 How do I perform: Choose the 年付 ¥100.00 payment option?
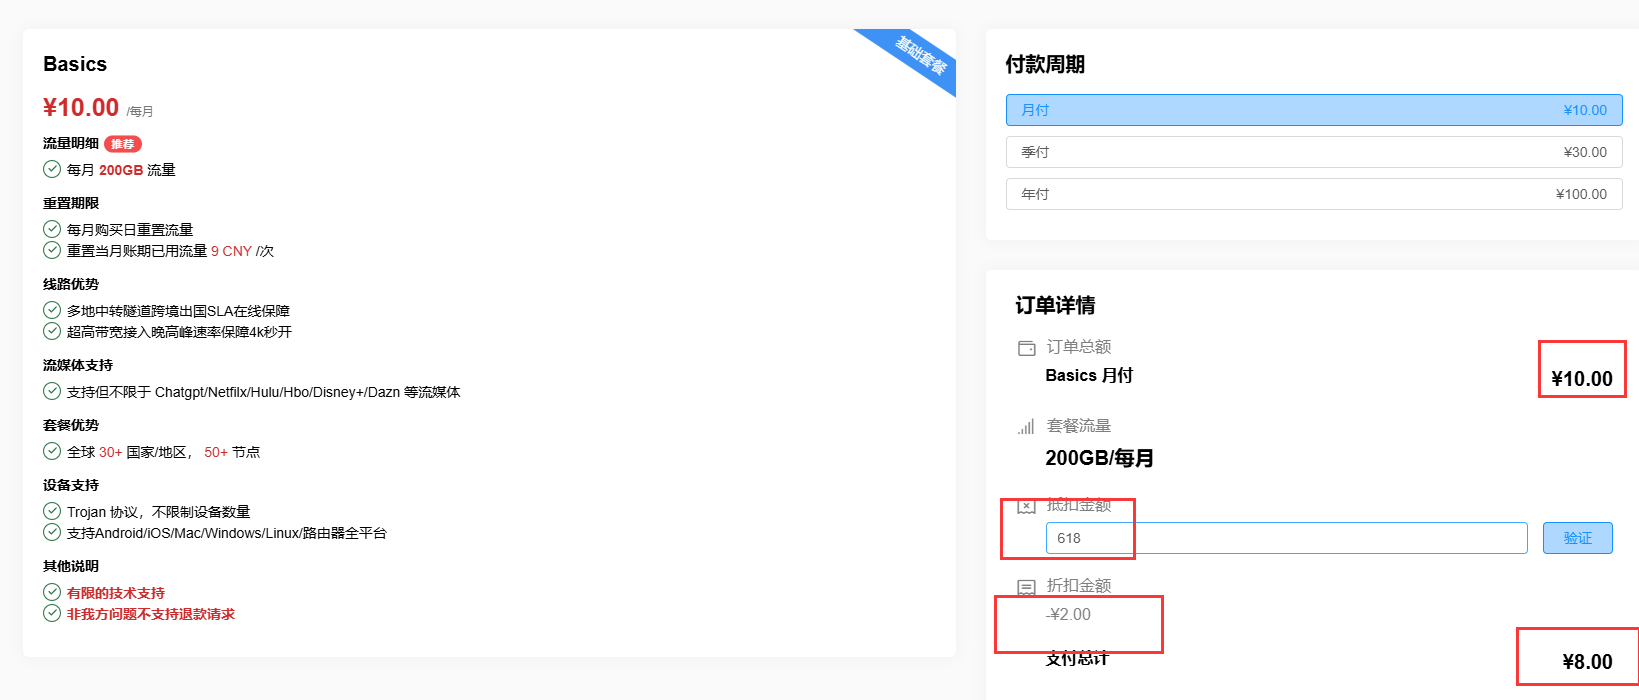click(1313, 194)
